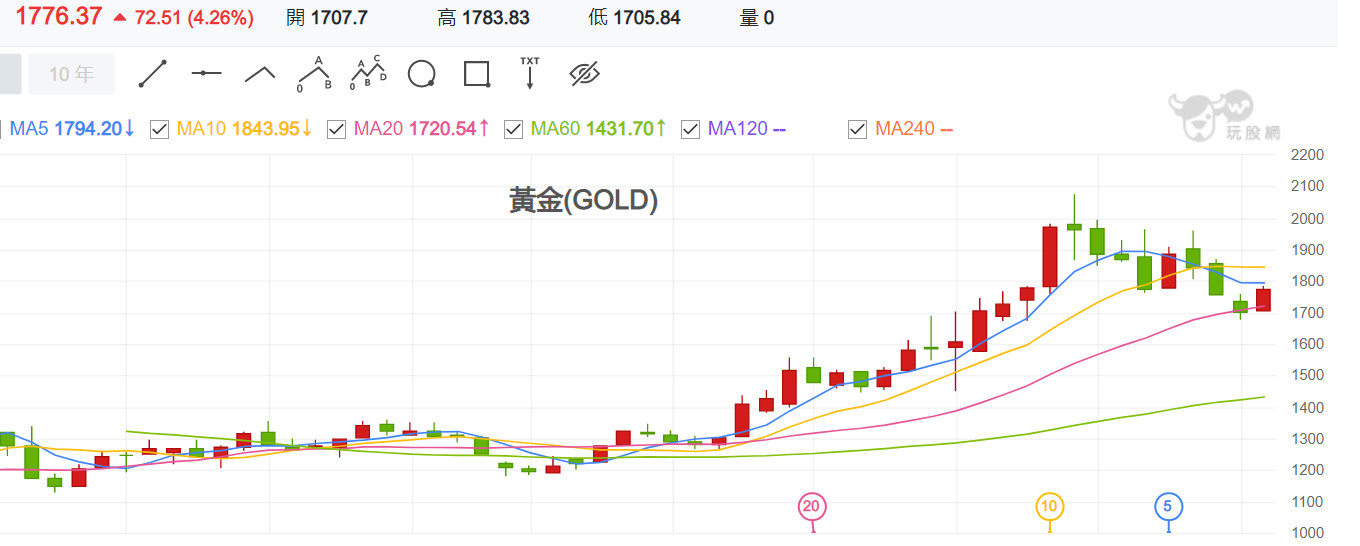Image resolution: width=1360 pixels, height=546 pixels.
Task: Toggle hide drawings eye icon
Action: click(584, 74)
